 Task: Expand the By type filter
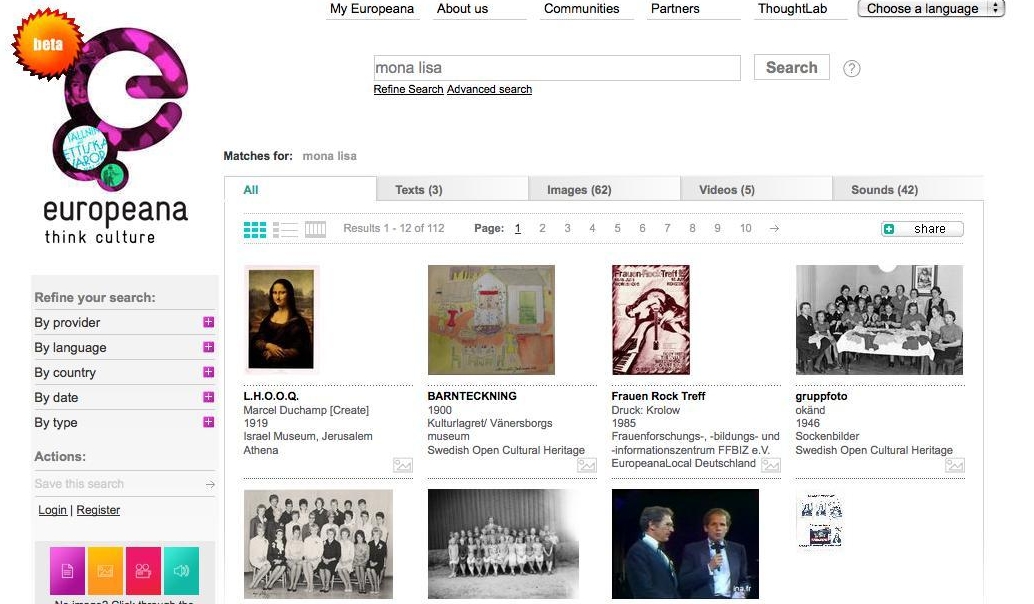208,422
